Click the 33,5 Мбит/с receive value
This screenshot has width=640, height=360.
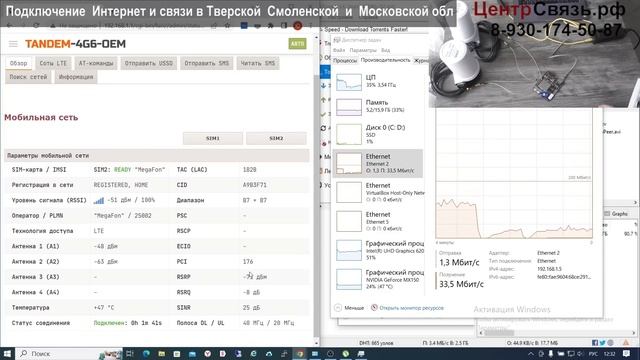pyautogui.click(x=461, y=284)
